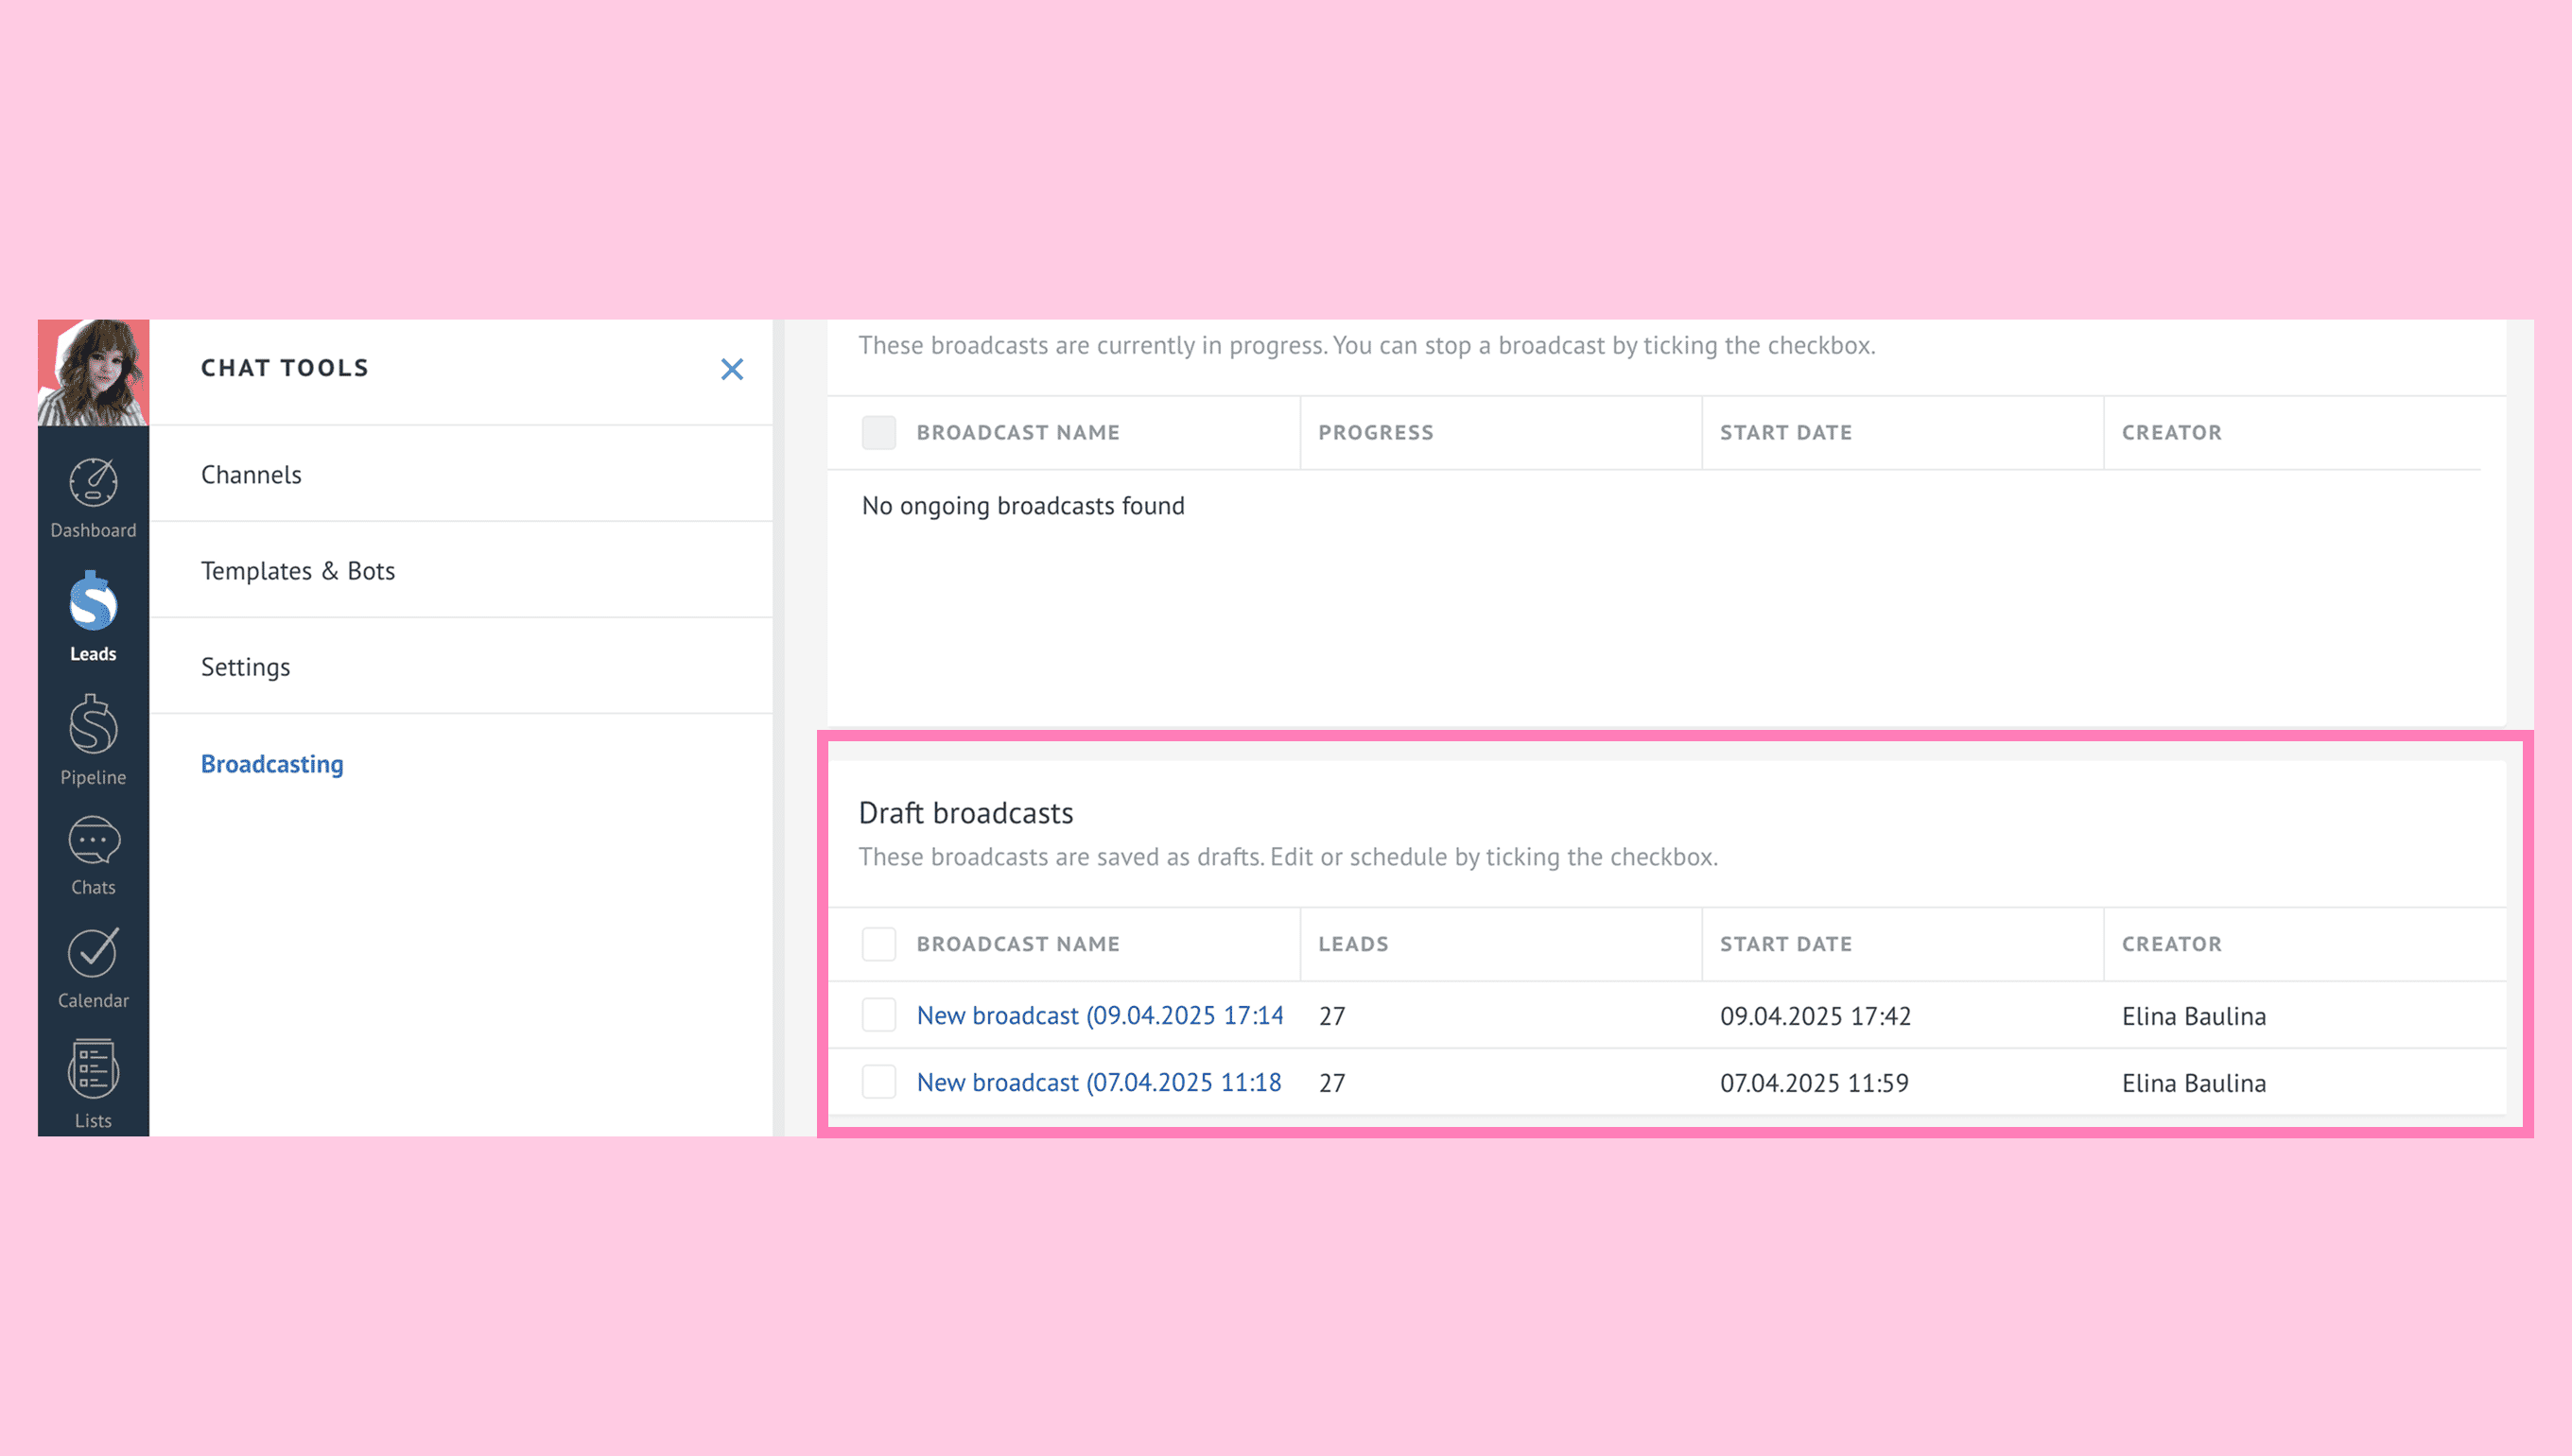Click CREATOR header in ongoing table

click(x=2172, y=432)
